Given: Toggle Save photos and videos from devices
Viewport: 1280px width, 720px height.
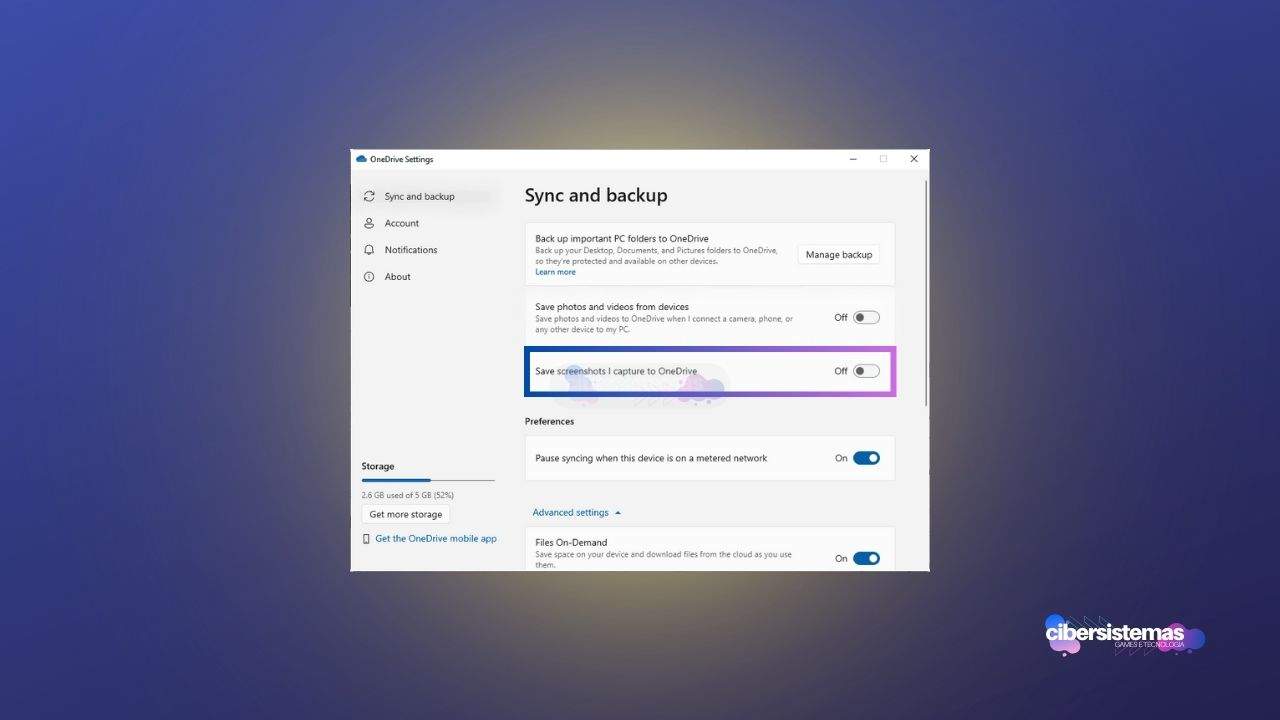Looking at the screenshot, I should click(866, 318).
